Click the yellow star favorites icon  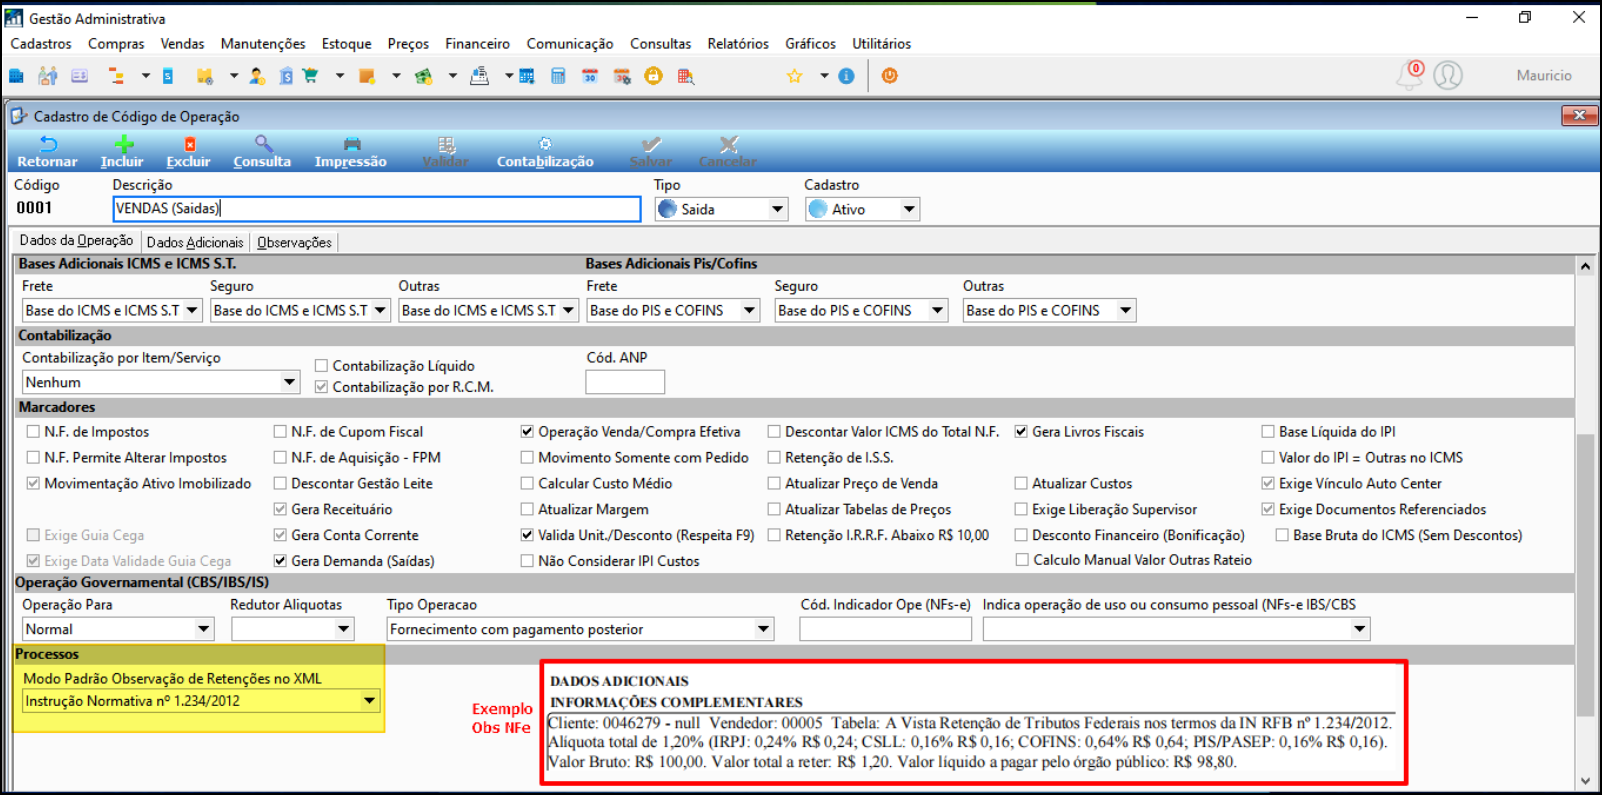pyautogui.click(x=795, y=76)
